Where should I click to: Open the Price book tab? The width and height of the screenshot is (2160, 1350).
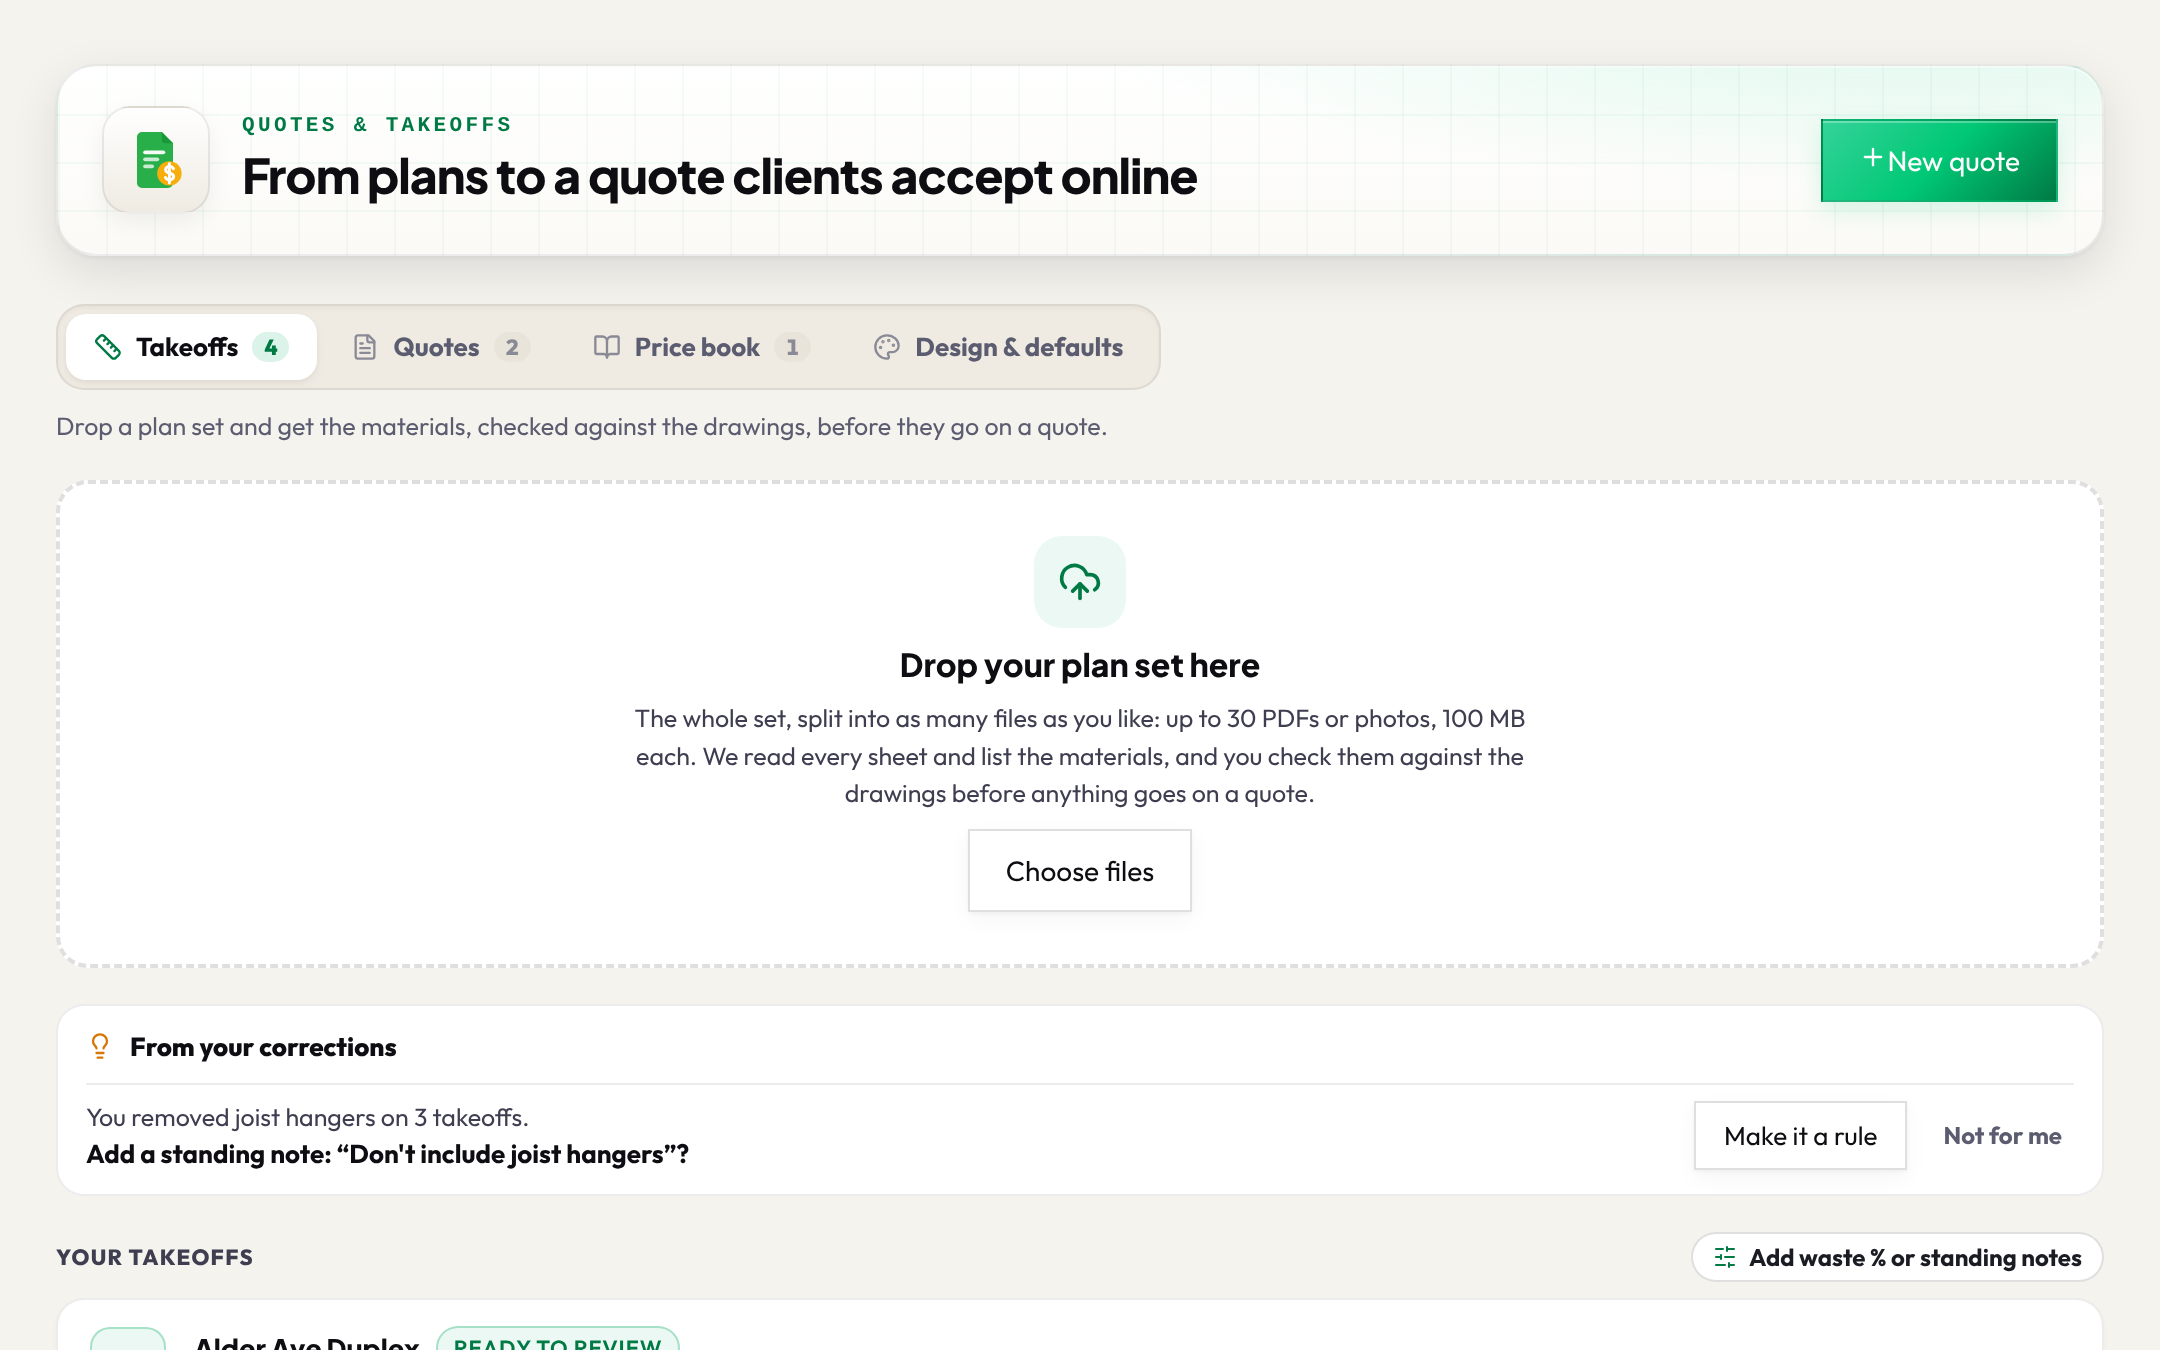[x=701, y=347]
